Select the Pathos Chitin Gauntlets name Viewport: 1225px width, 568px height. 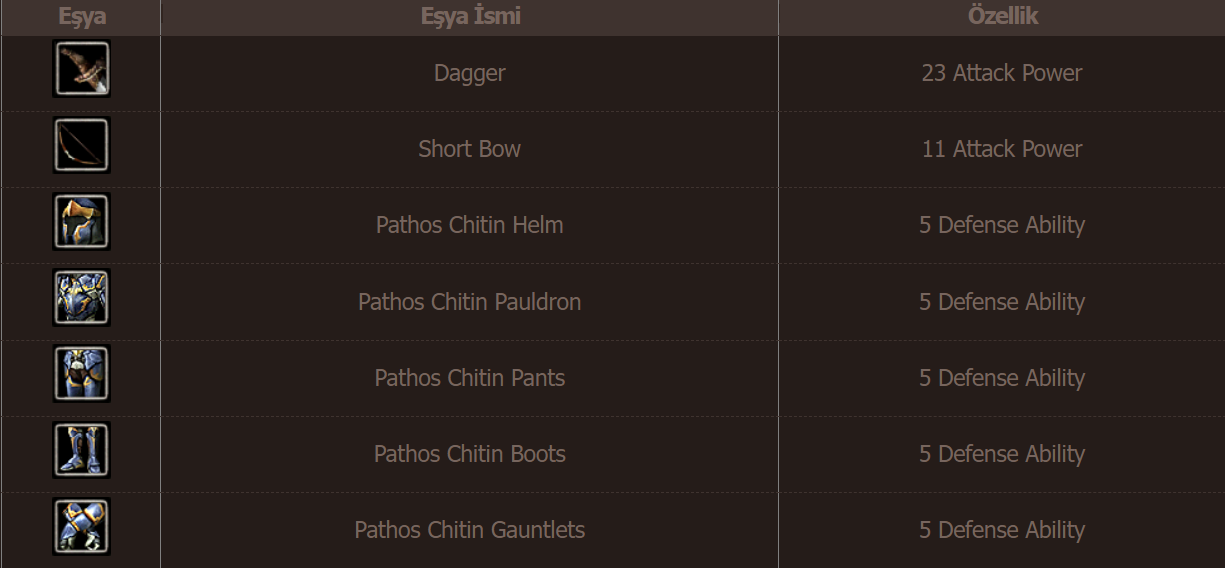tap(469, 530)
